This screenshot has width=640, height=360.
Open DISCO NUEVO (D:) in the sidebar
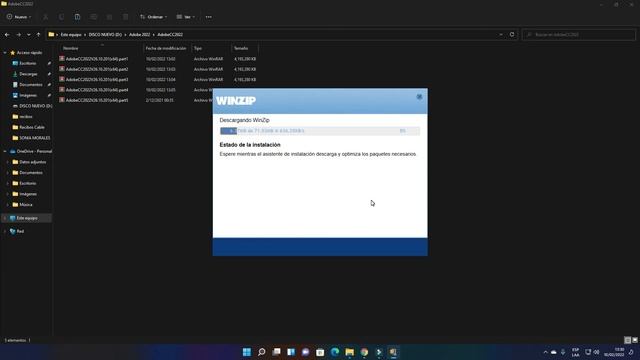coord(35,106)
